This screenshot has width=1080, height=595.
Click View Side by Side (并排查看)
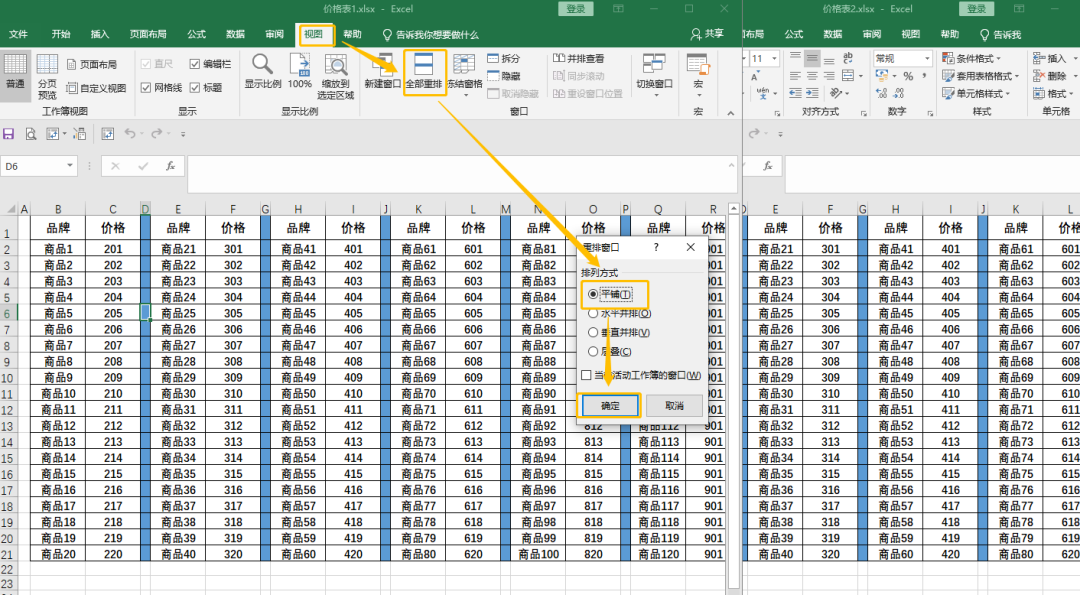click(x=579, y=59)
